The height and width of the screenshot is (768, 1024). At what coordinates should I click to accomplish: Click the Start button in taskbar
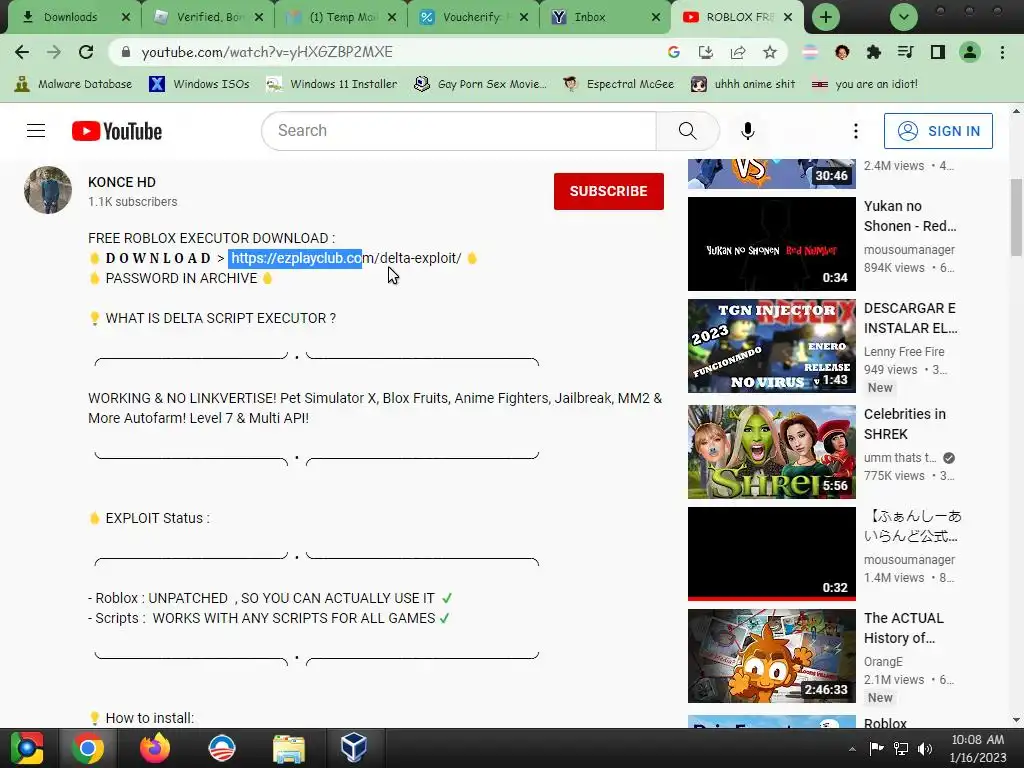pyautogui.click(x=27, y=748)
